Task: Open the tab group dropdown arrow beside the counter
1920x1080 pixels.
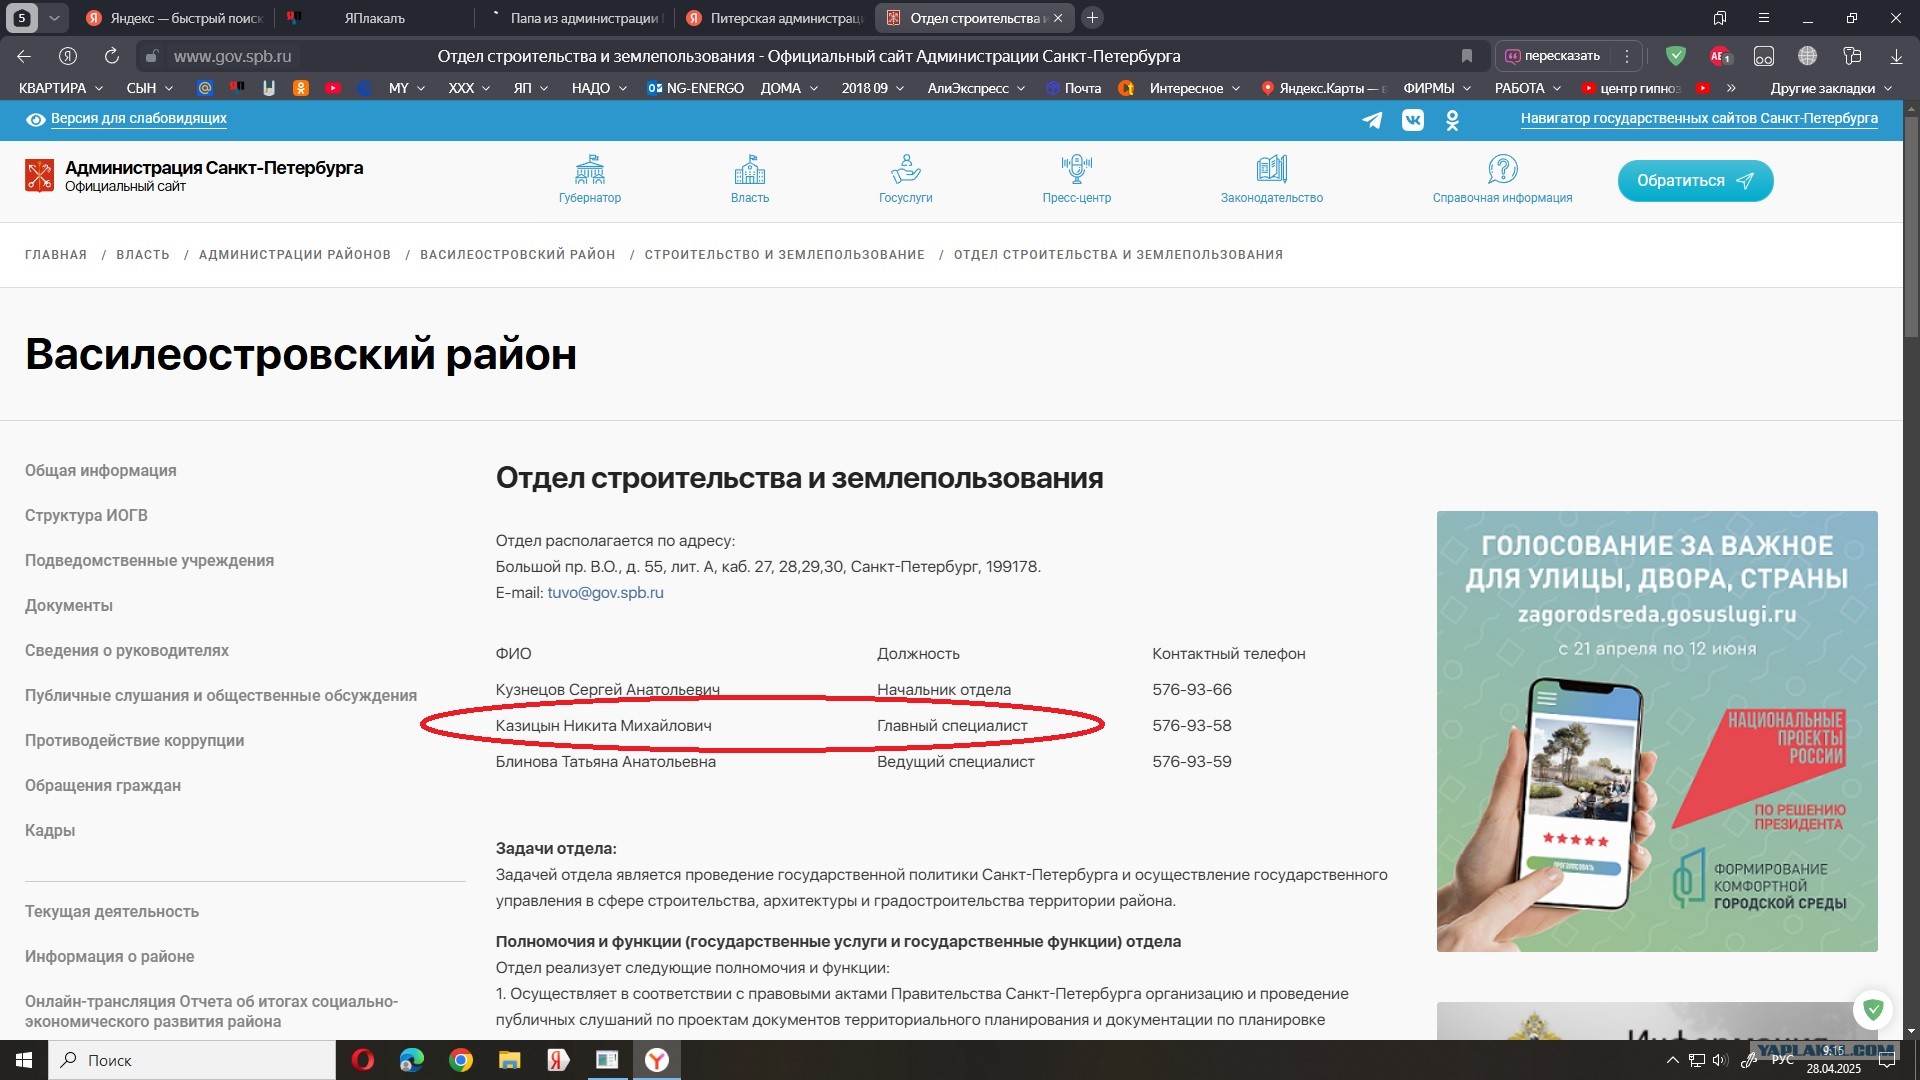Action: point(54,18)
